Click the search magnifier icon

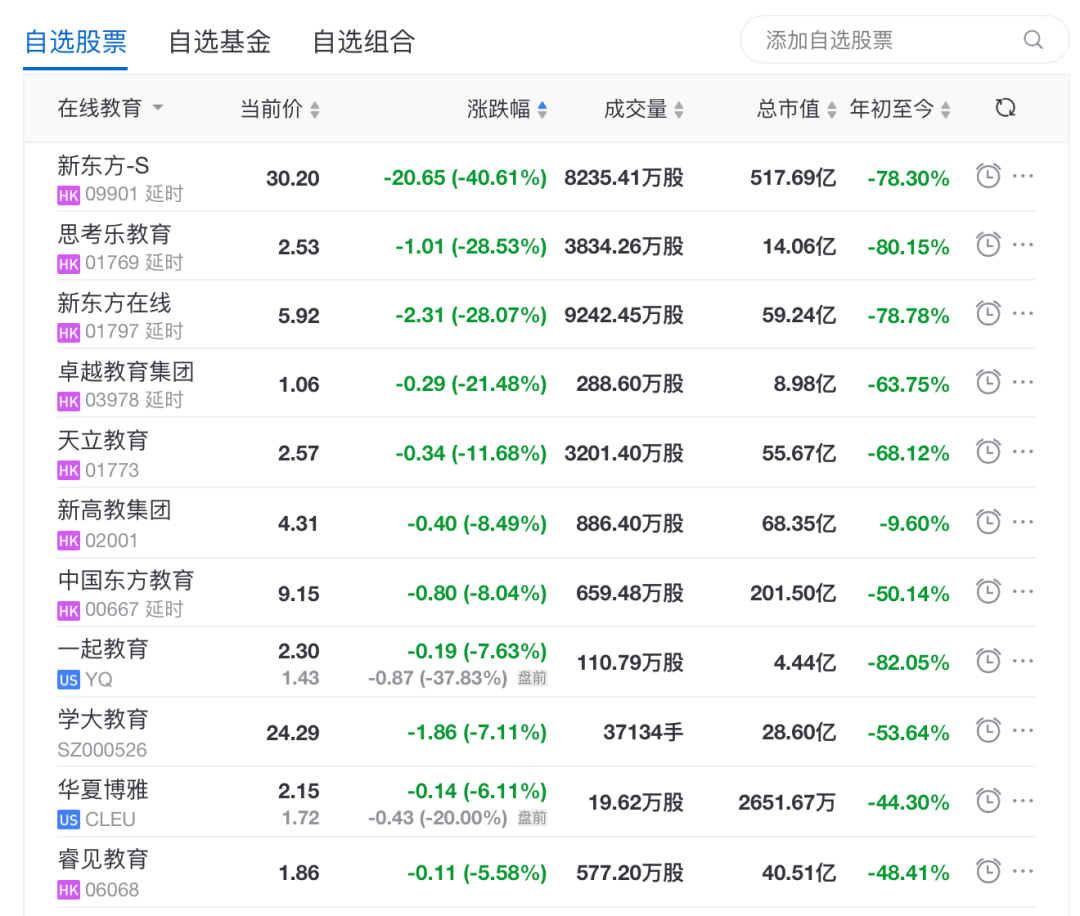1033,40
